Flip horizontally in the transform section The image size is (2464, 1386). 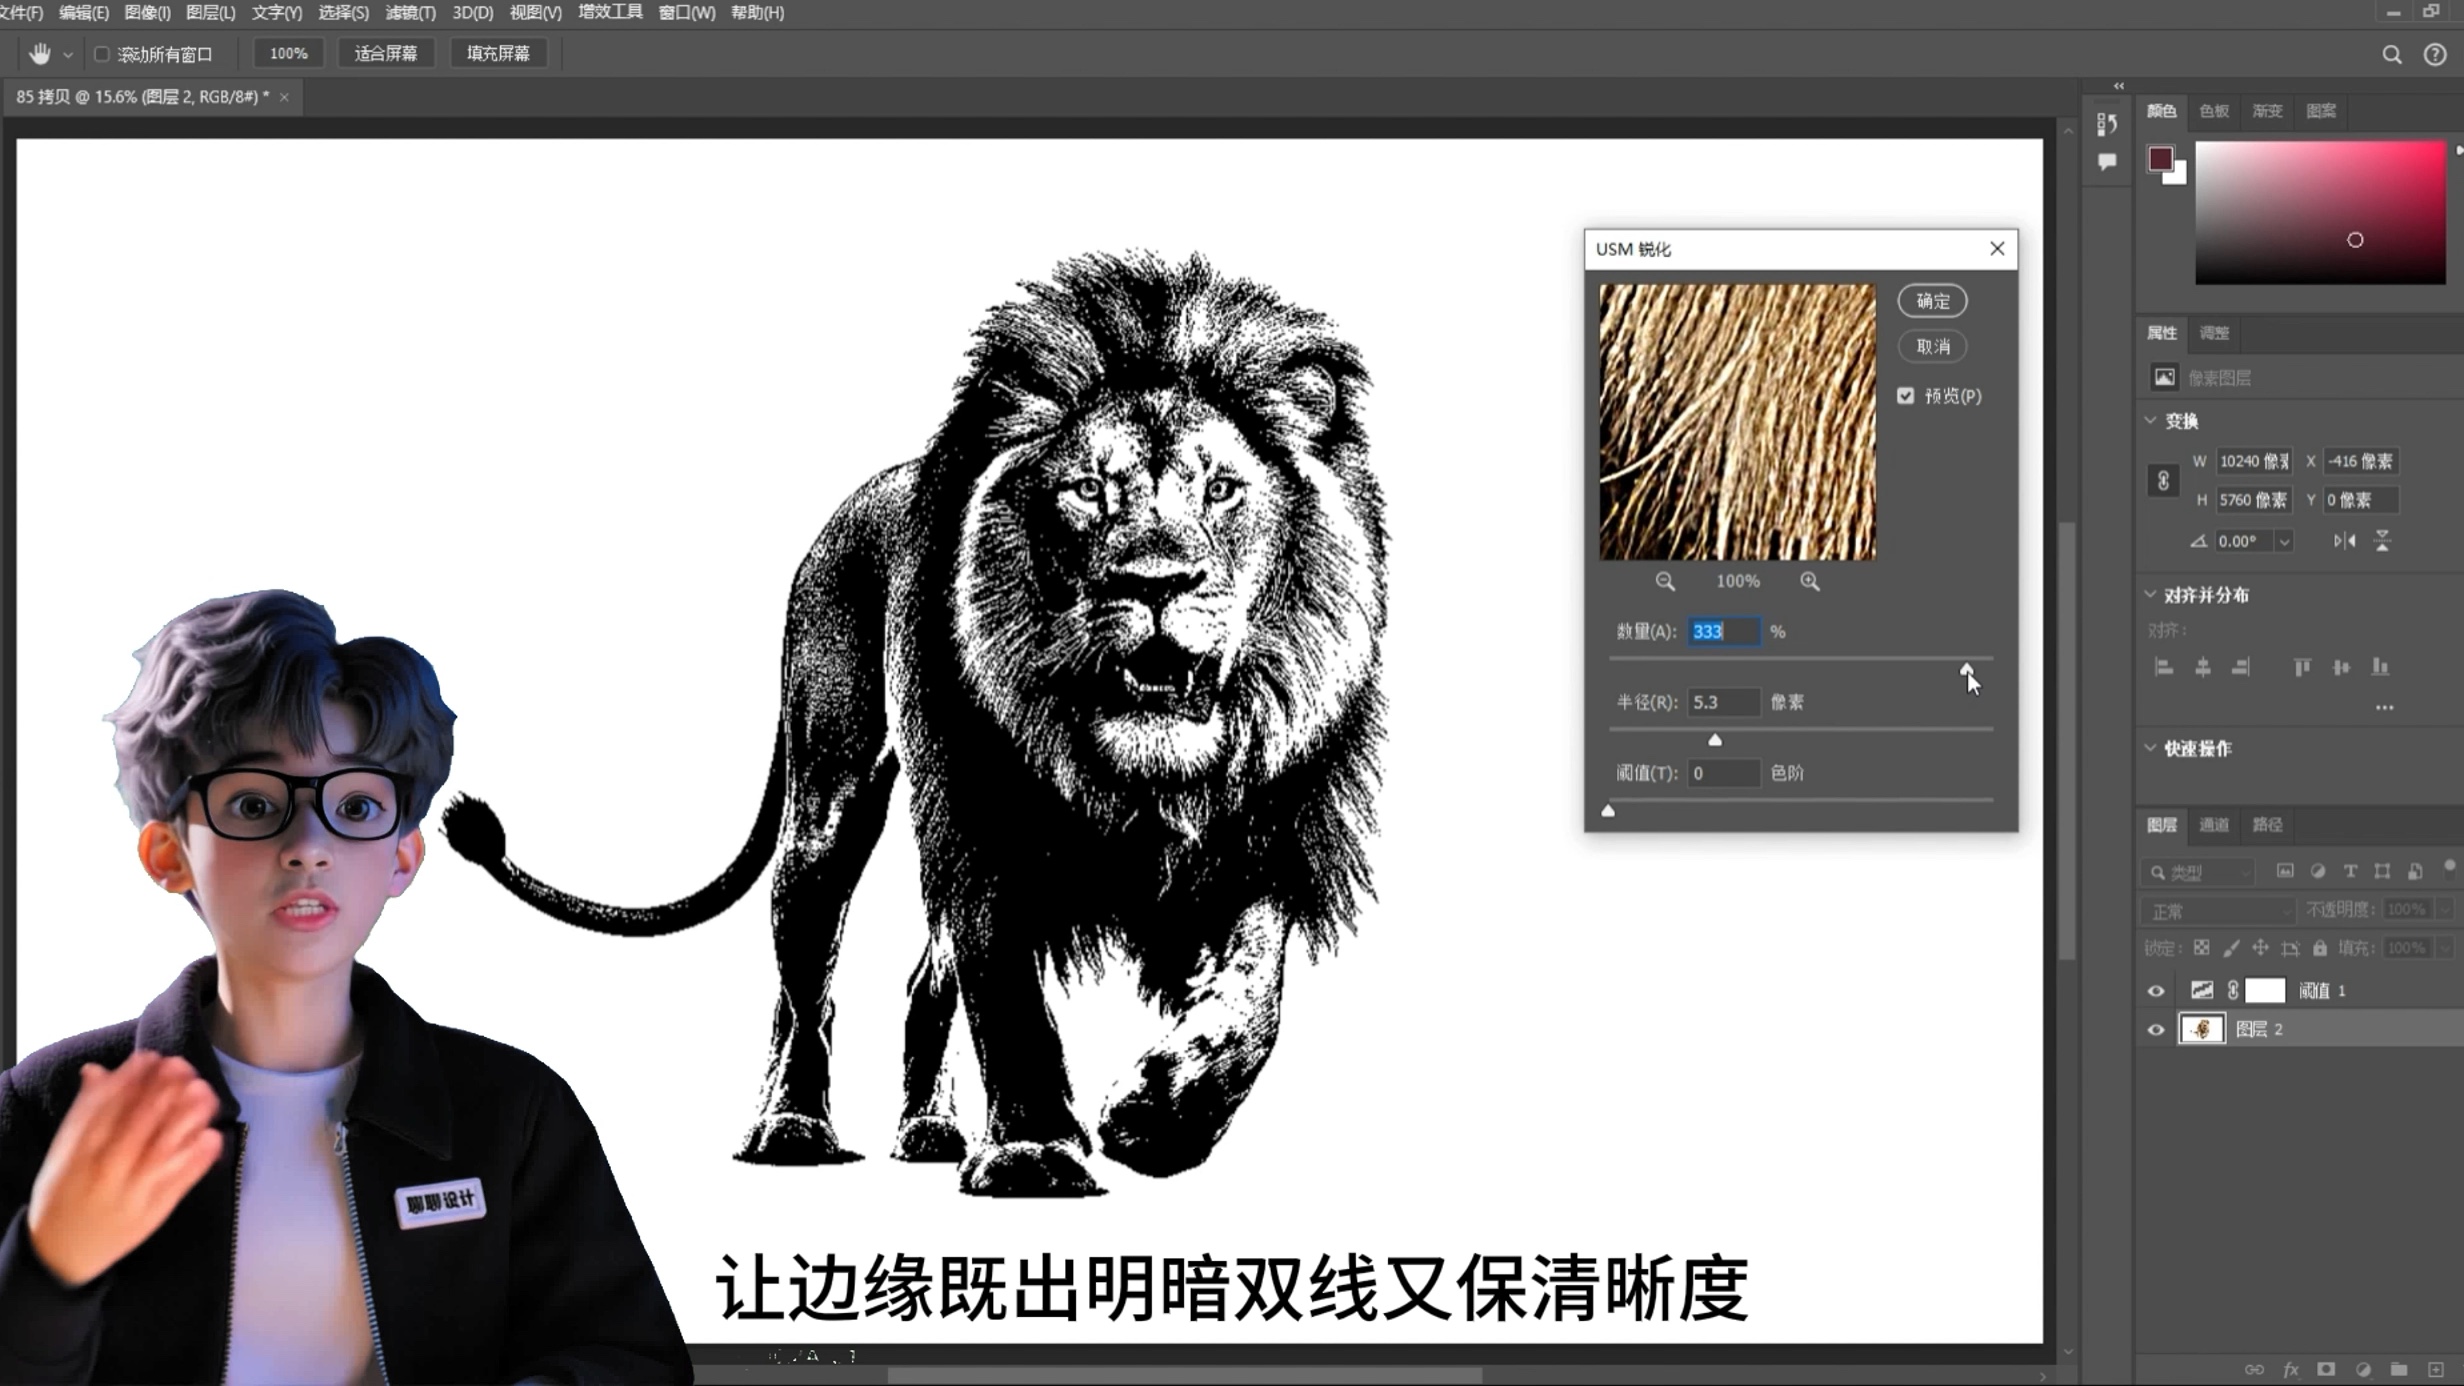(x=2344, y=541)
